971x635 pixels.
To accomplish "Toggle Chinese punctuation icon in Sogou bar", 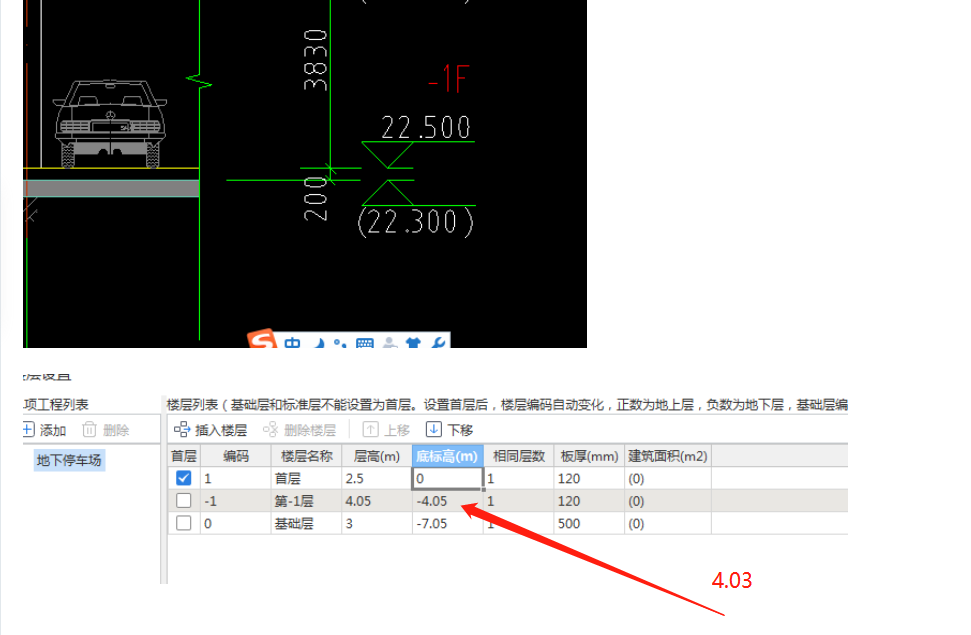I will 339,343.
